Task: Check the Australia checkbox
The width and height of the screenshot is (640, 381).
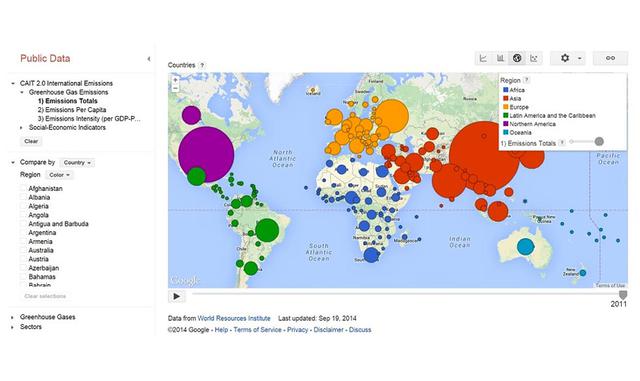Action: pos(23,250)
